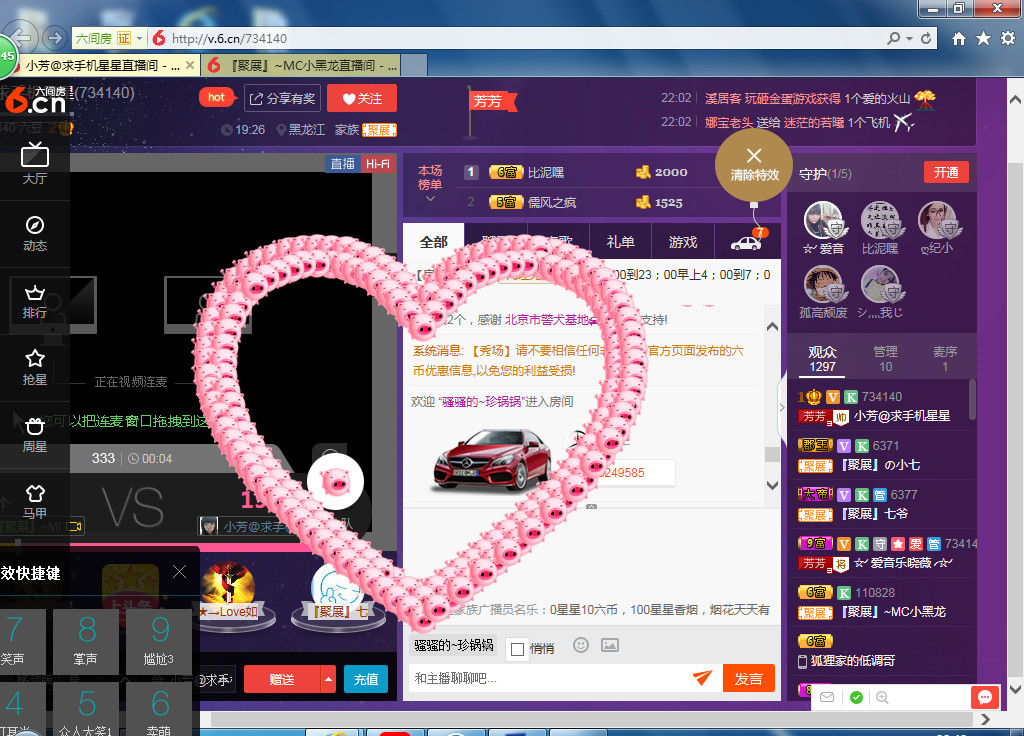This screenshot has height=736, width=1024.
Task: Open the 周星 weekly star icon
Action: click(35, 434)
